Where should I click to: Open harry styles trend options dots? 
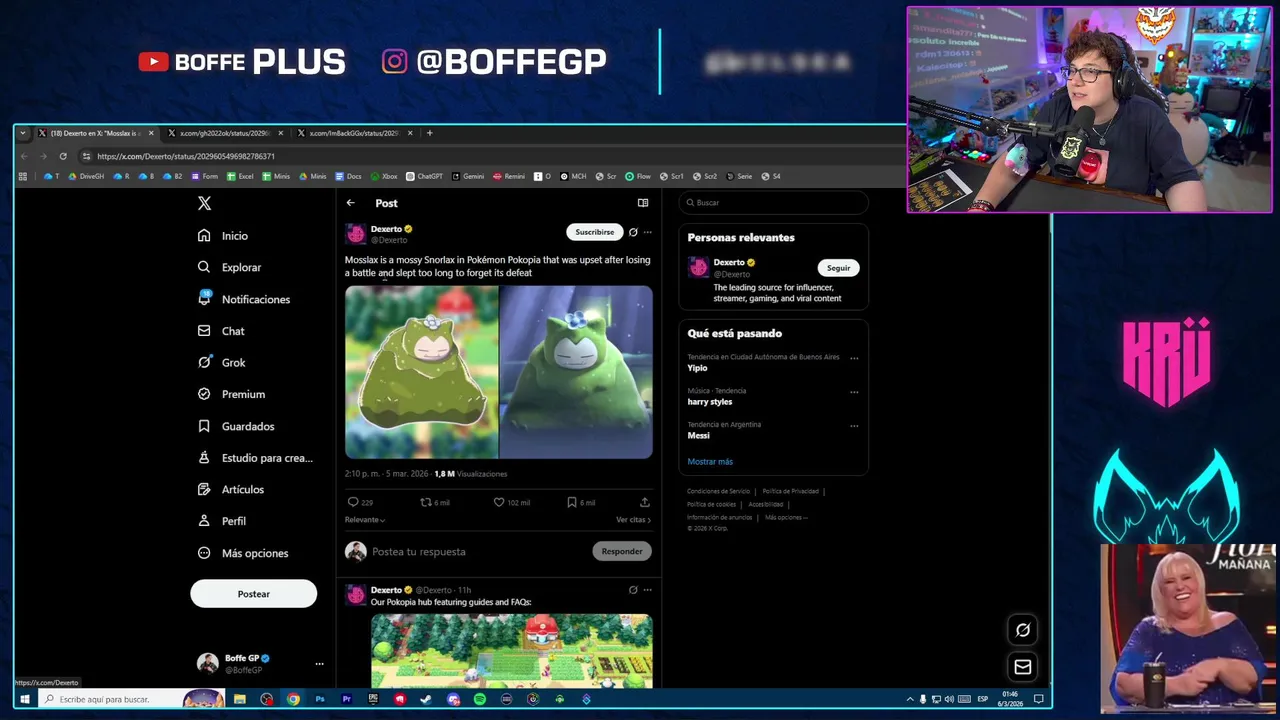854,392
